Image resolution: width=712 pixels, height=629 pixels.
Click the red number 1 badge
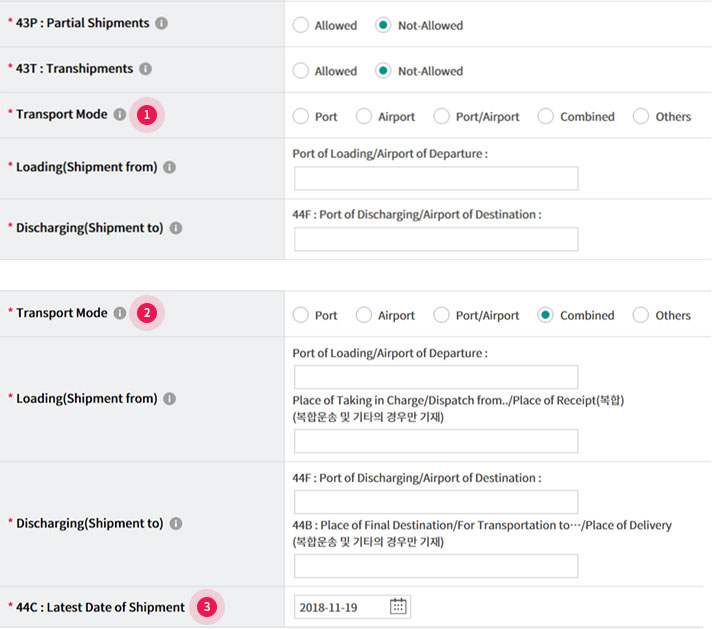pos(147,115)
